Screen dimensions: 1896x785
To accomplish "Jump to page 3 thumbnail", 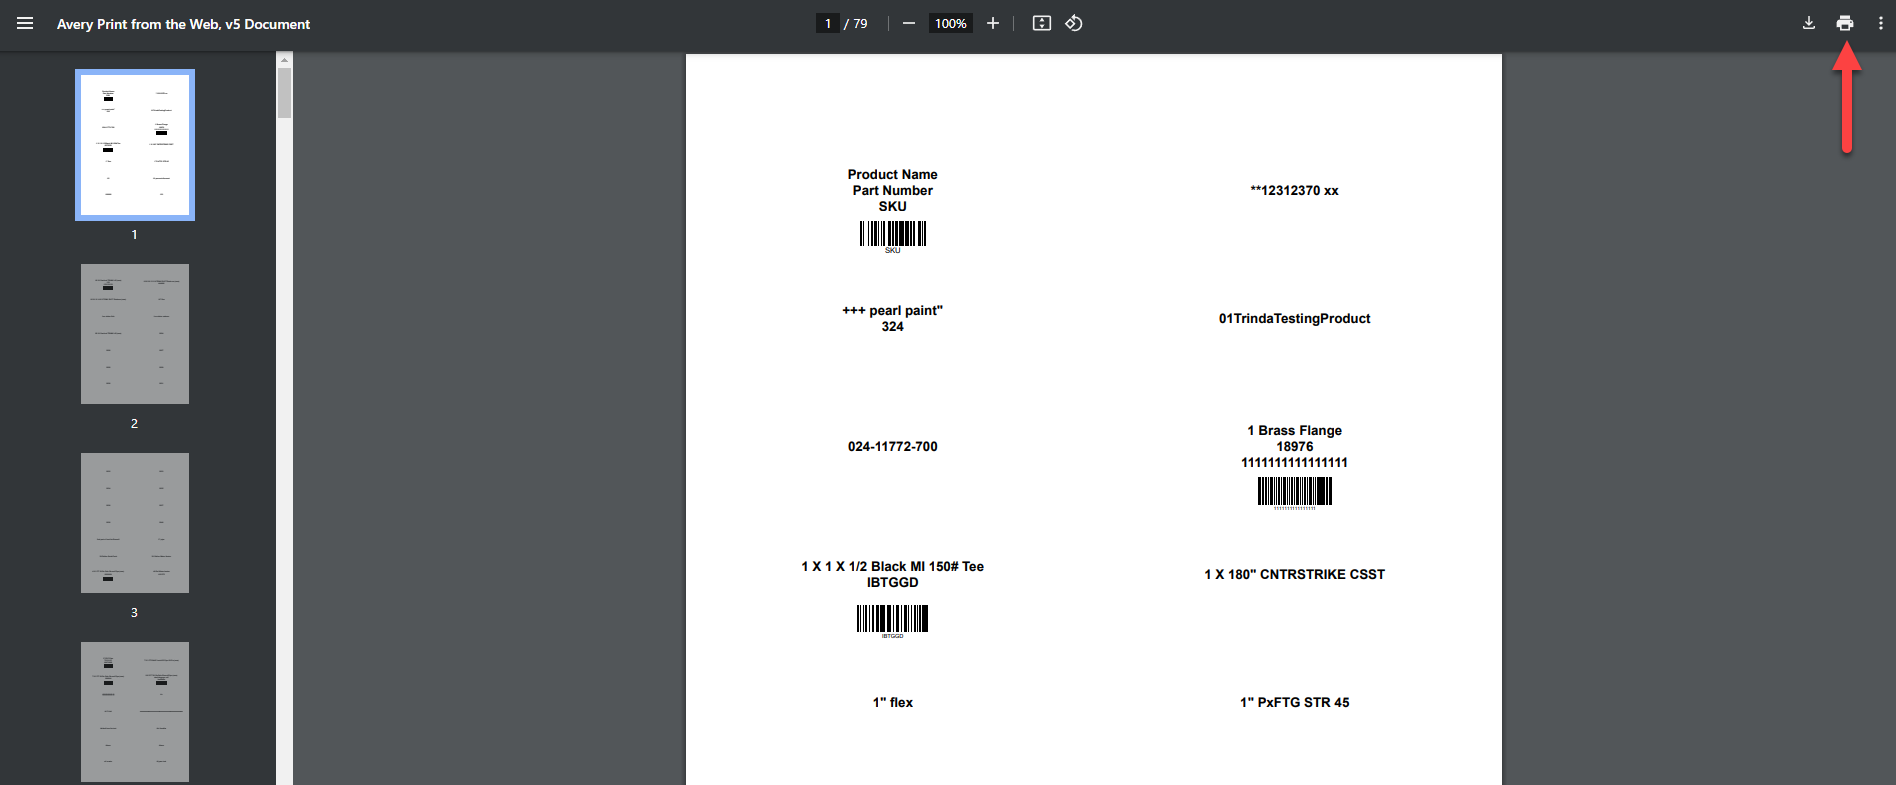I will [x=135, y=523].
